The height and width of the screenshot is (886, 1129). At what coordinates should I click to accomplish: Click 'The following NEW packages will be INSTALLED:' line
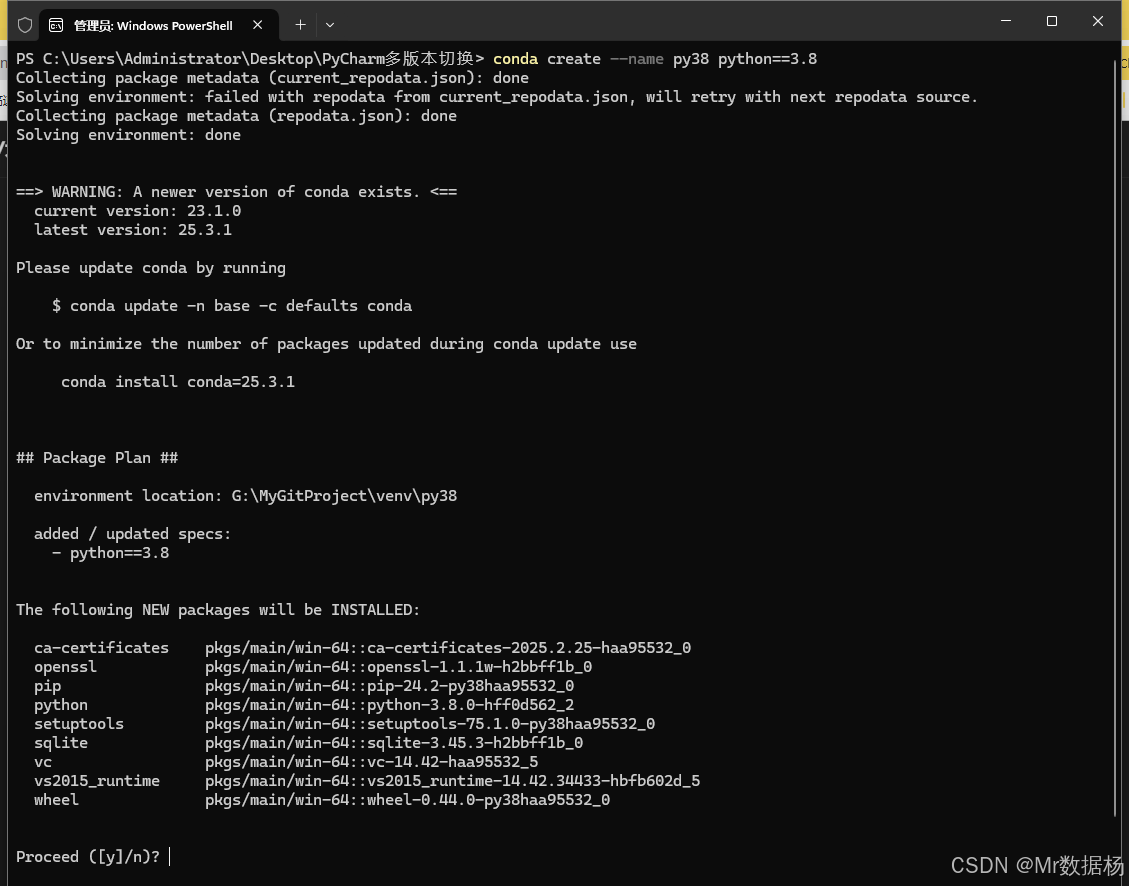pyautogui.click(x=218, y=610)
